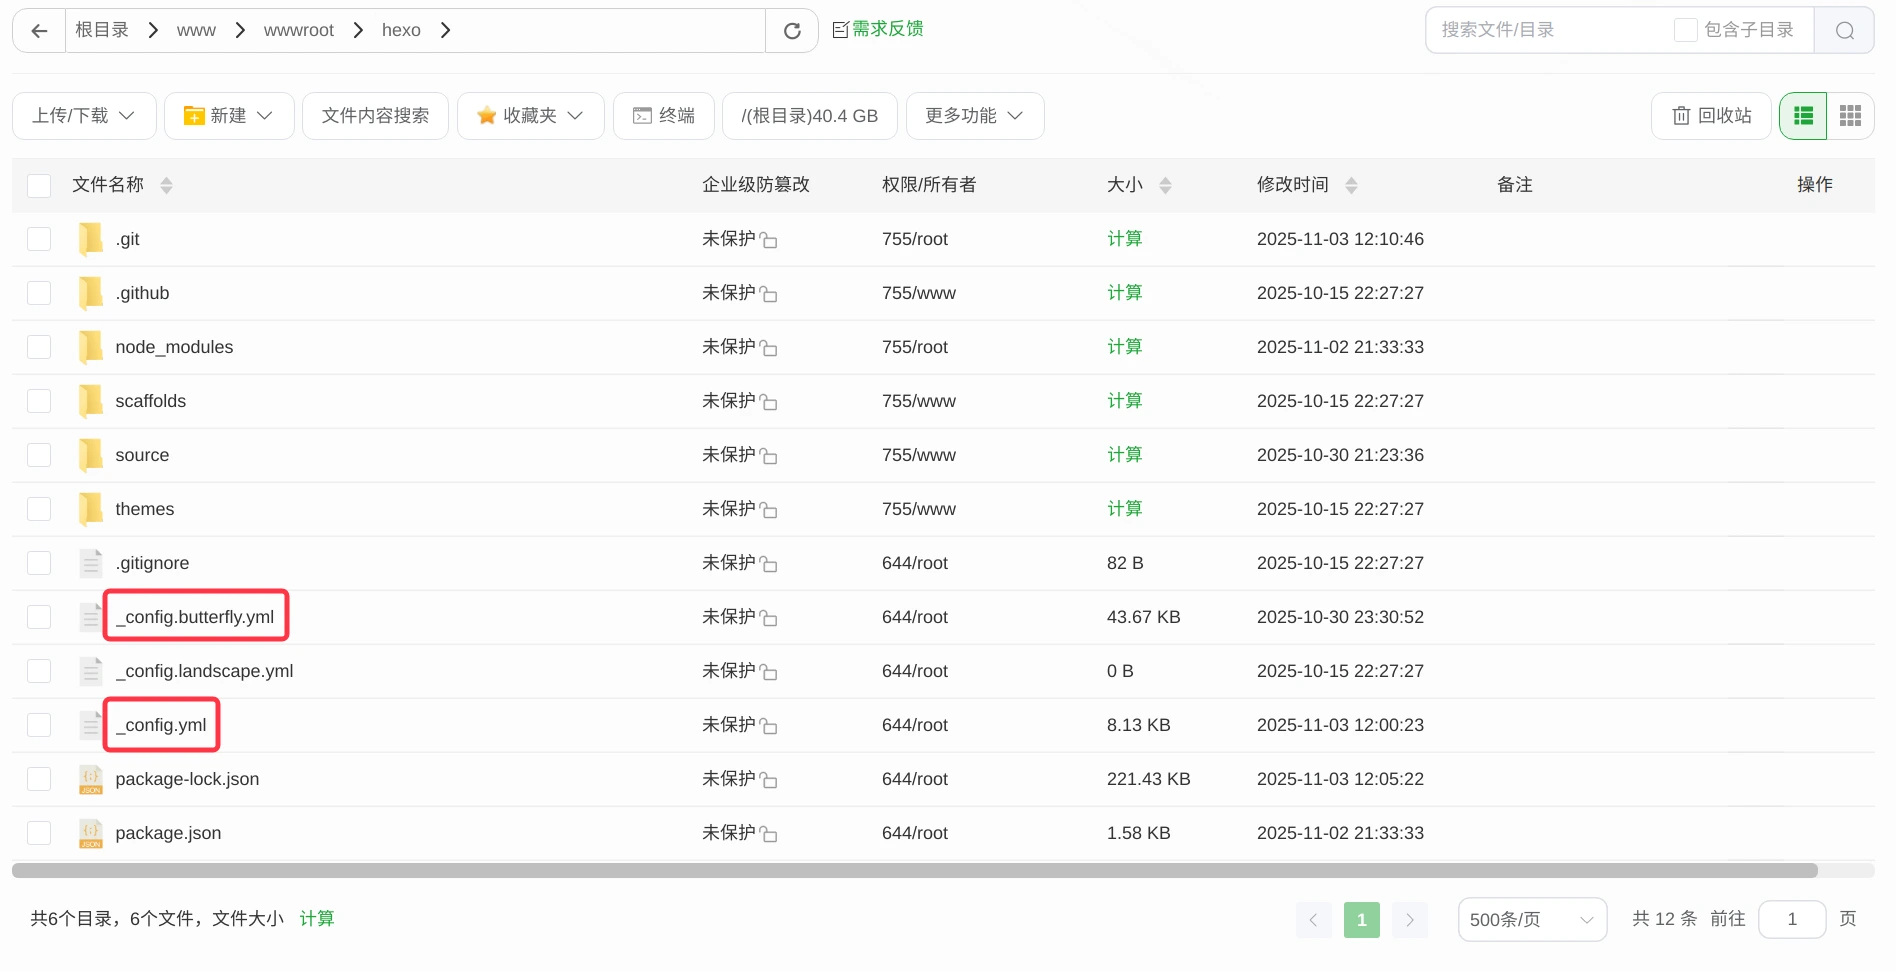Viewport: 1896px width, 971px height.
Task: Refresh the current directory
Action: click(x=792, y=30)
